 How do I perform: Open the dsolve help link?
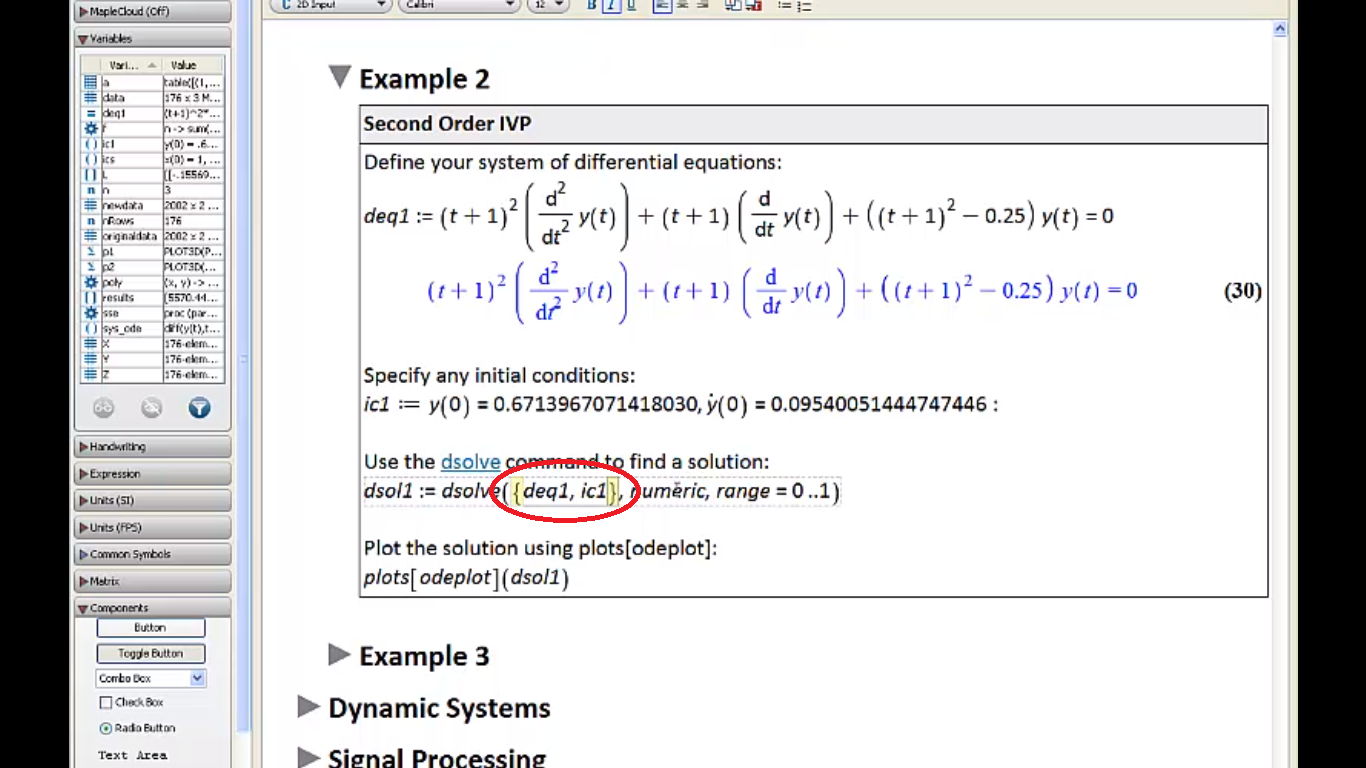coord(470,462)
